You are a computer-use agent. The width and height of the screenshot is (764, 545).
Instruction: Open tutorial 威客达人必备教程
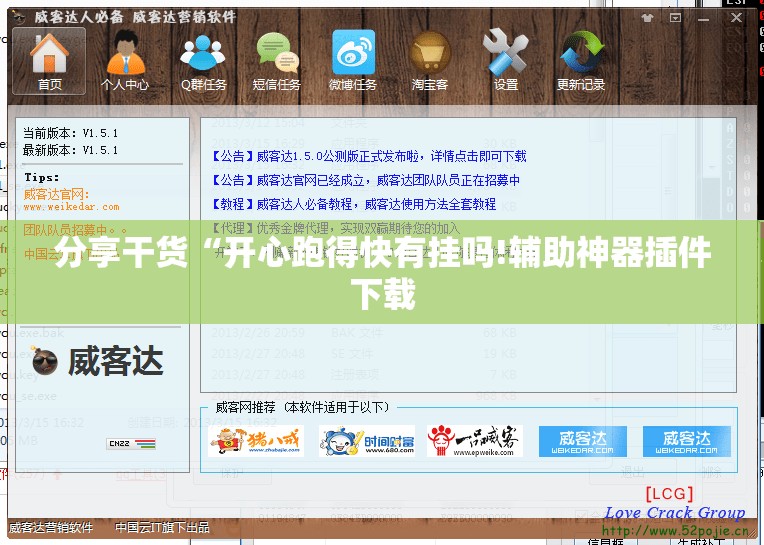click(354, 204)
